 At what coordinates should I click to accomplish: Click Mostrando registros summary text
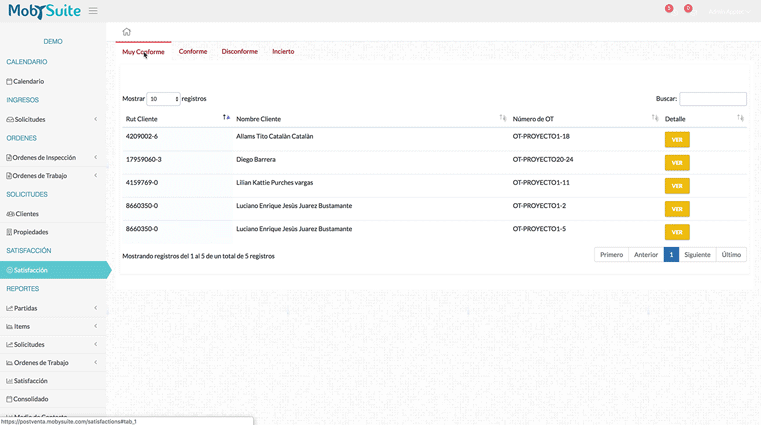pos(199,256)
